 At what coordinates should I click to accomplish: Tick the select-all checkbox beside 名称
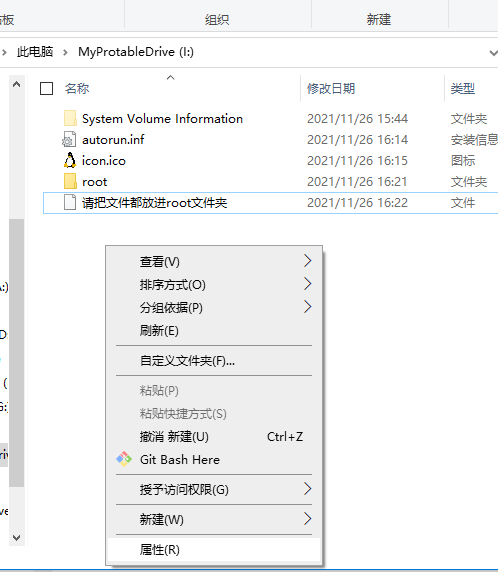coord(46,89)
